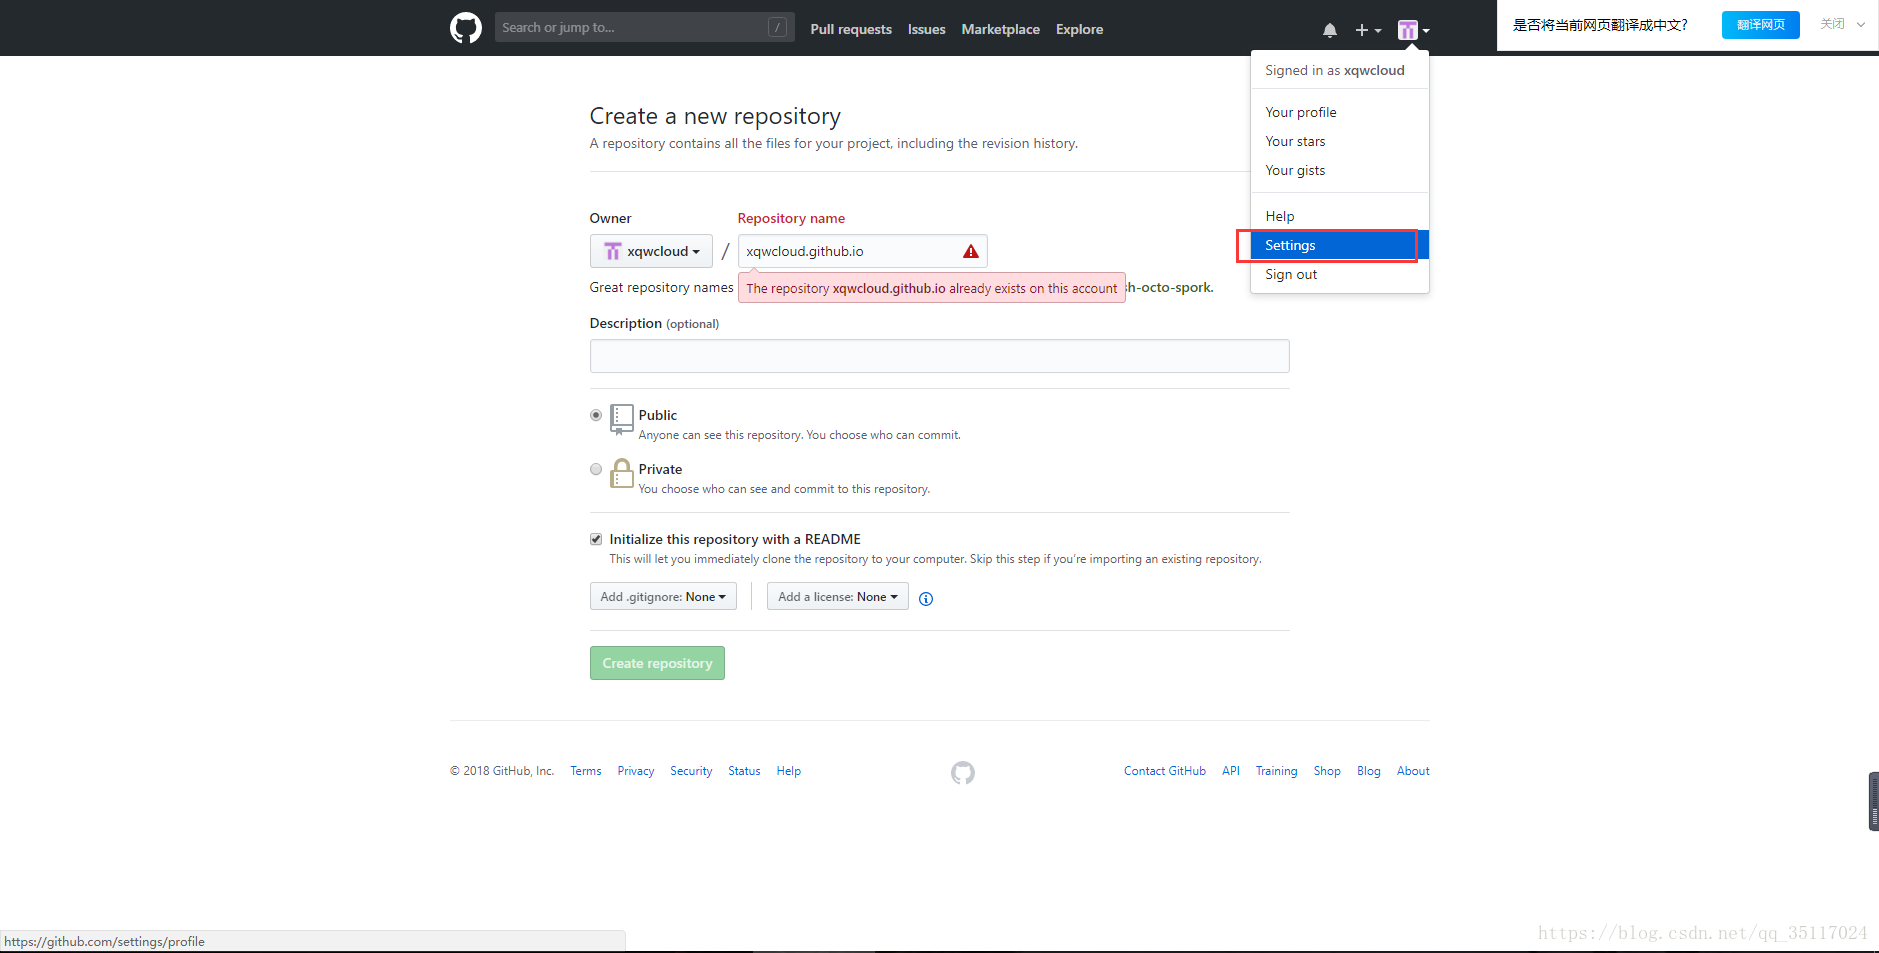Viewport: 1879px width, 953px height.
Task: Click the Signed in as xqwcloud text
Action: 1335,70
